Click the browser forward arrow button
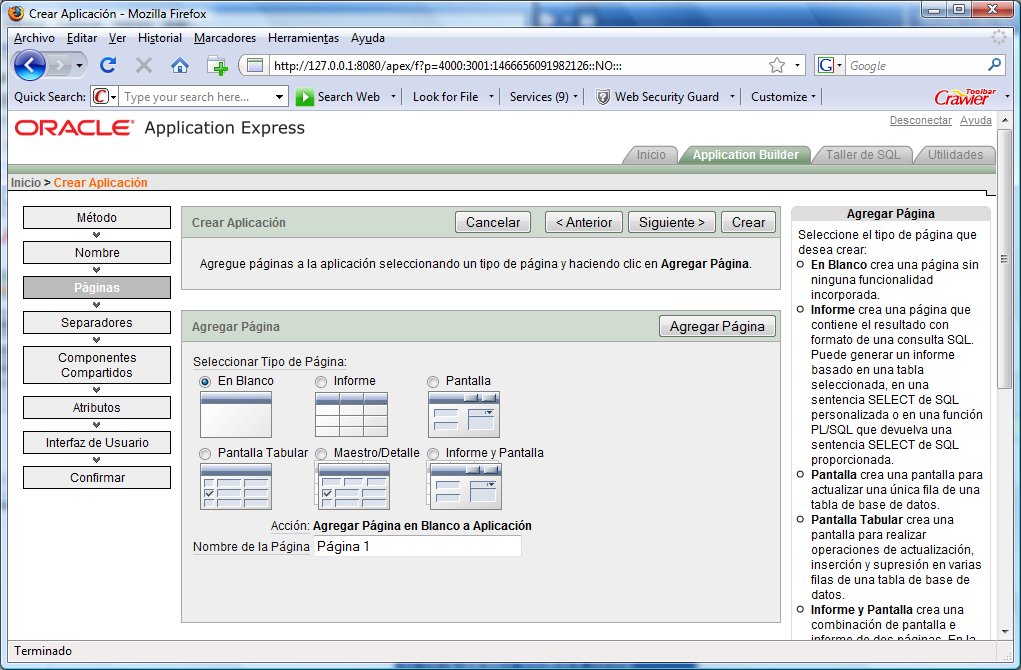The image size is (1021, 670). click(x=59, y=65)
